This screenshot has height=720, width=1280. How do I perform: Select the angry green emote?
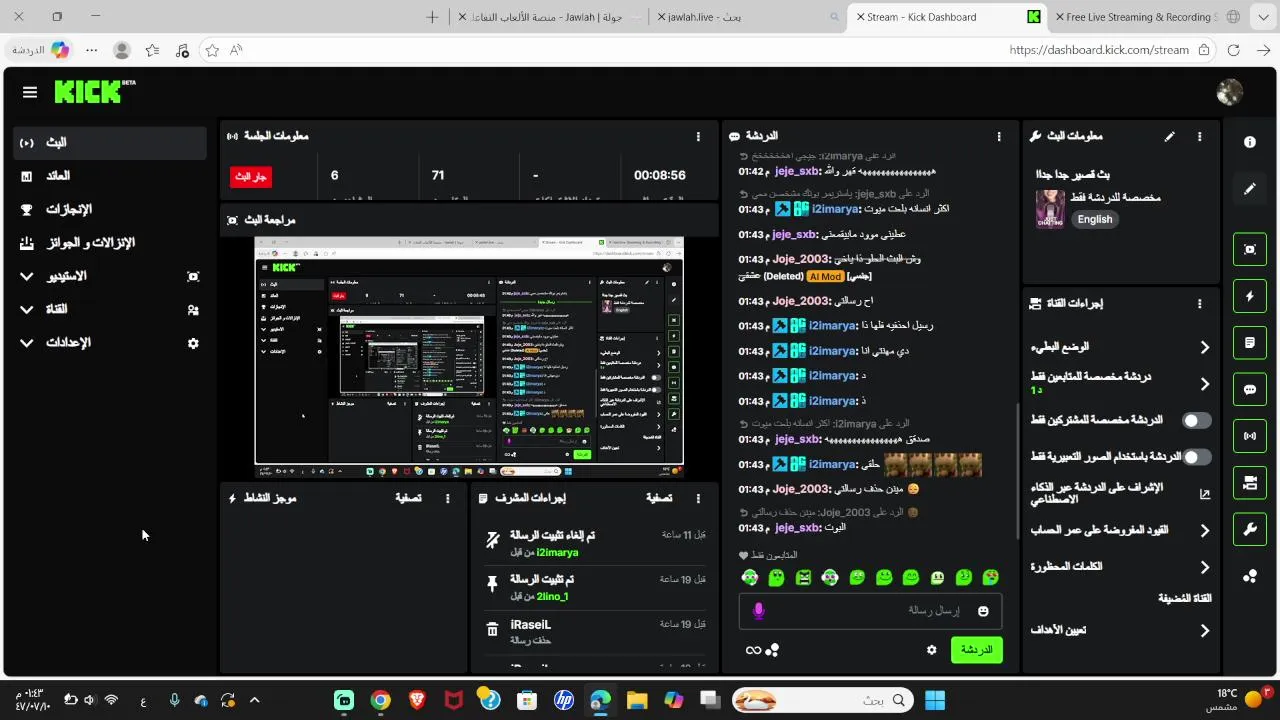(803, 577)
